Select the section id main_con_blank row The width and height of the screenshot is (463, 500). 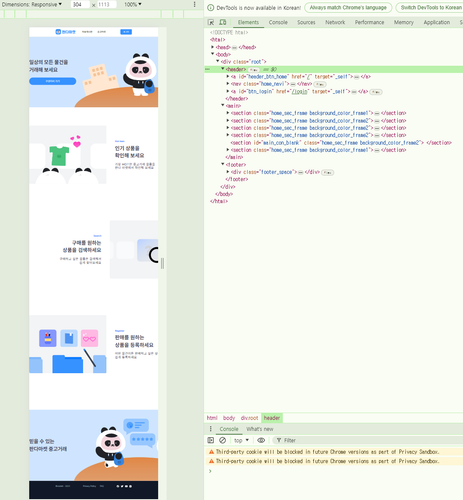[333, 143]
